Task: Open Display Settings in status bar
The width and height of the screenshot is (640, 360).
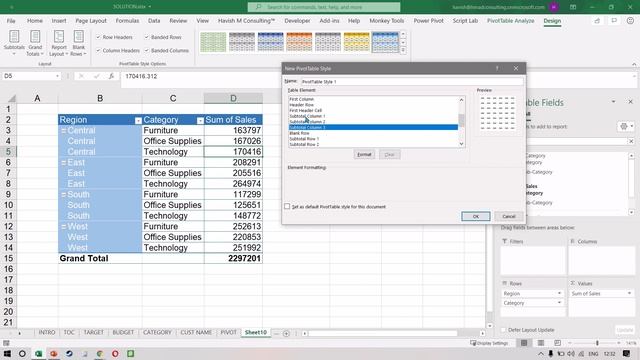Action: (x=489, y=343)
